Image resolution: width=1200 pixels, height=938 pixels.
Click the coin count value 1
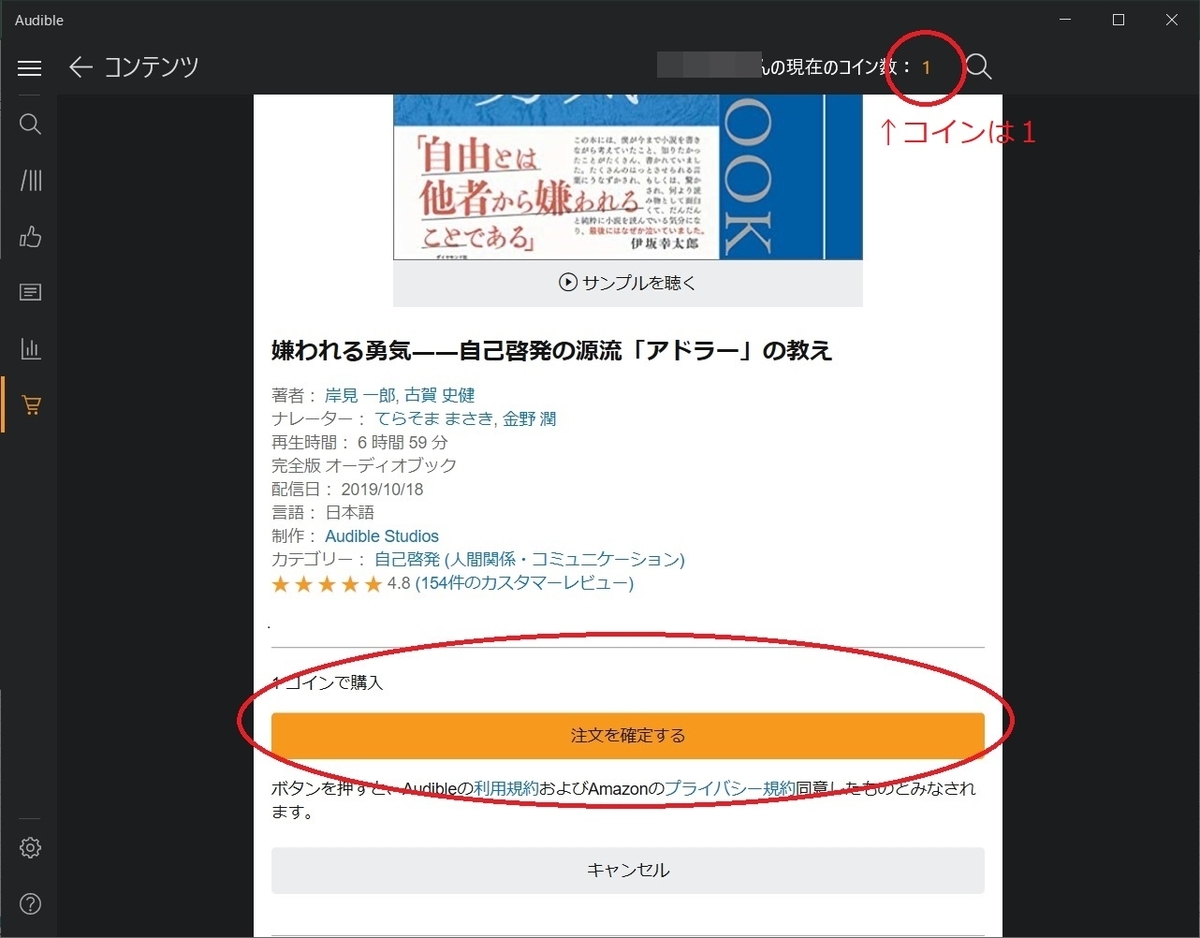tap(926, 68)
